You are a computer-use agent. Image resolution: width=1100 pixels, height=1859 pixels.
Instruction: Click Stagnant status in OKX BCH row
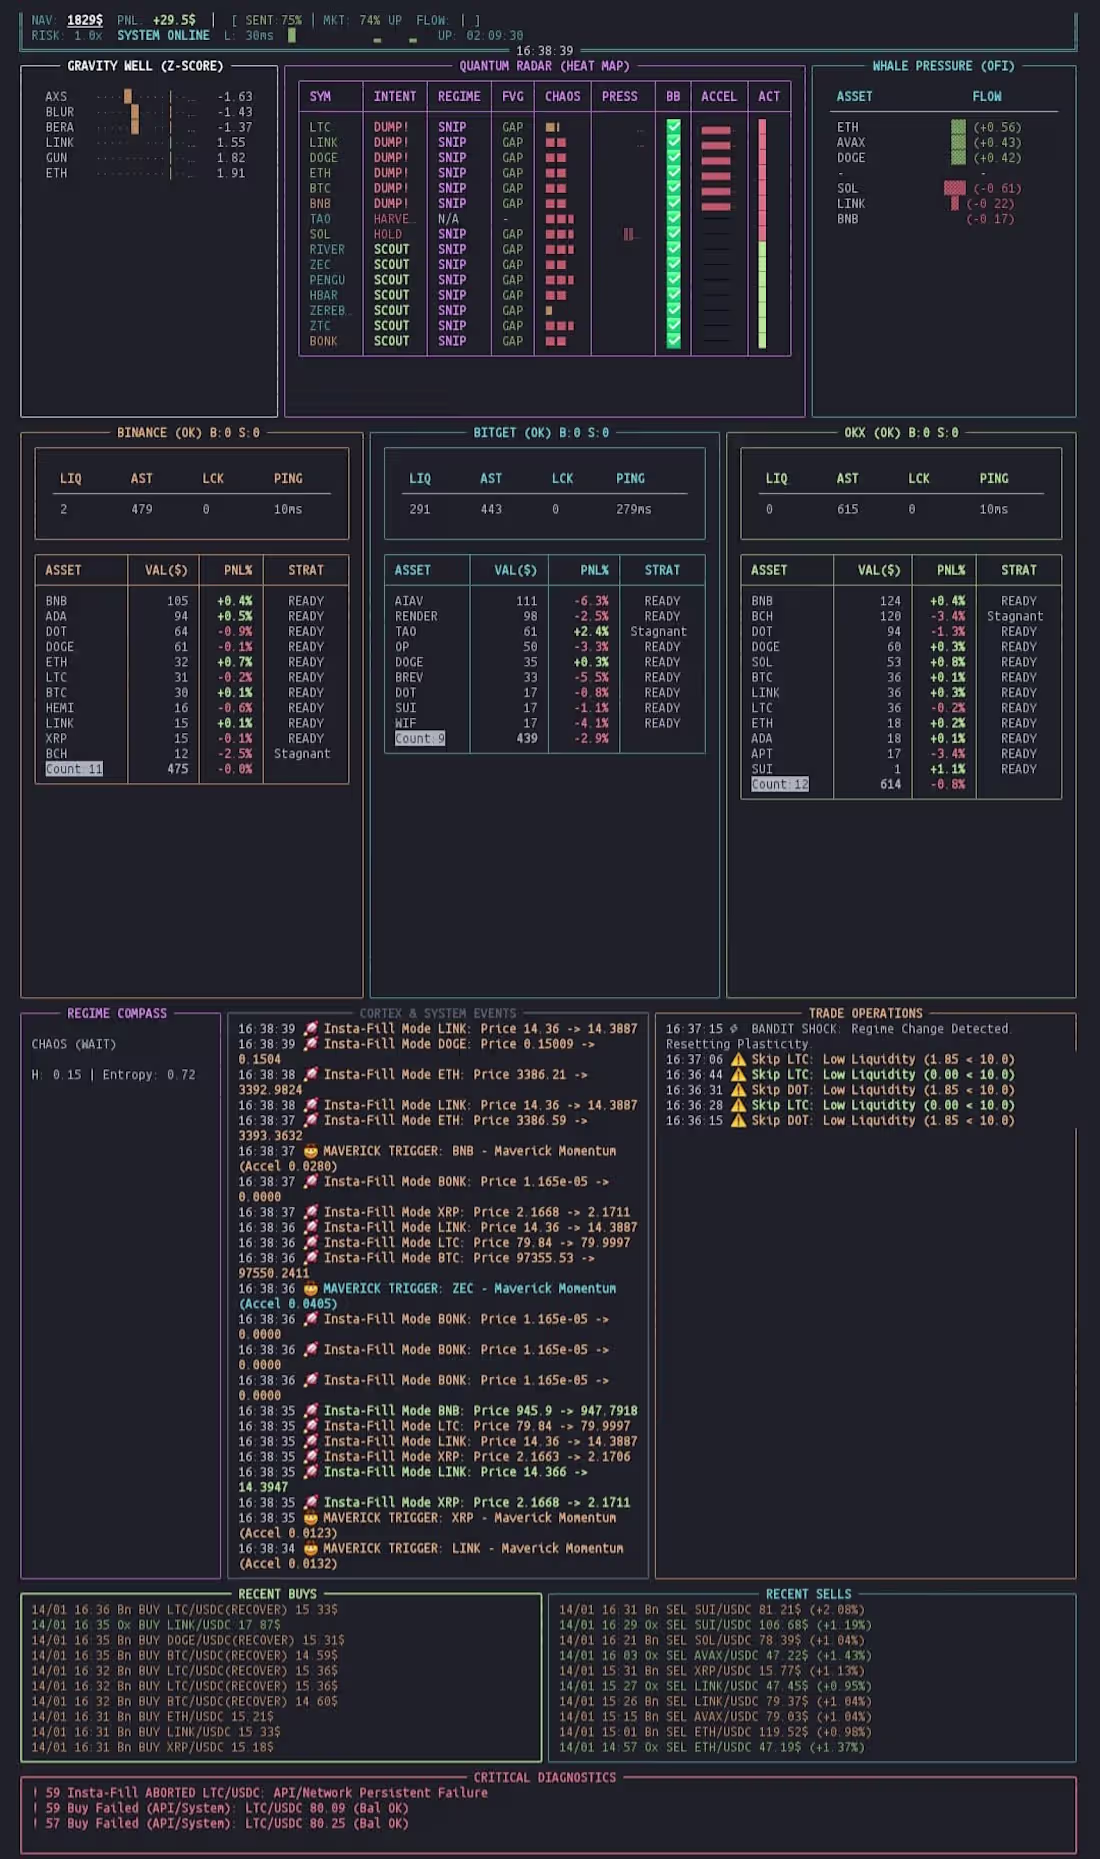[1015, 616]
